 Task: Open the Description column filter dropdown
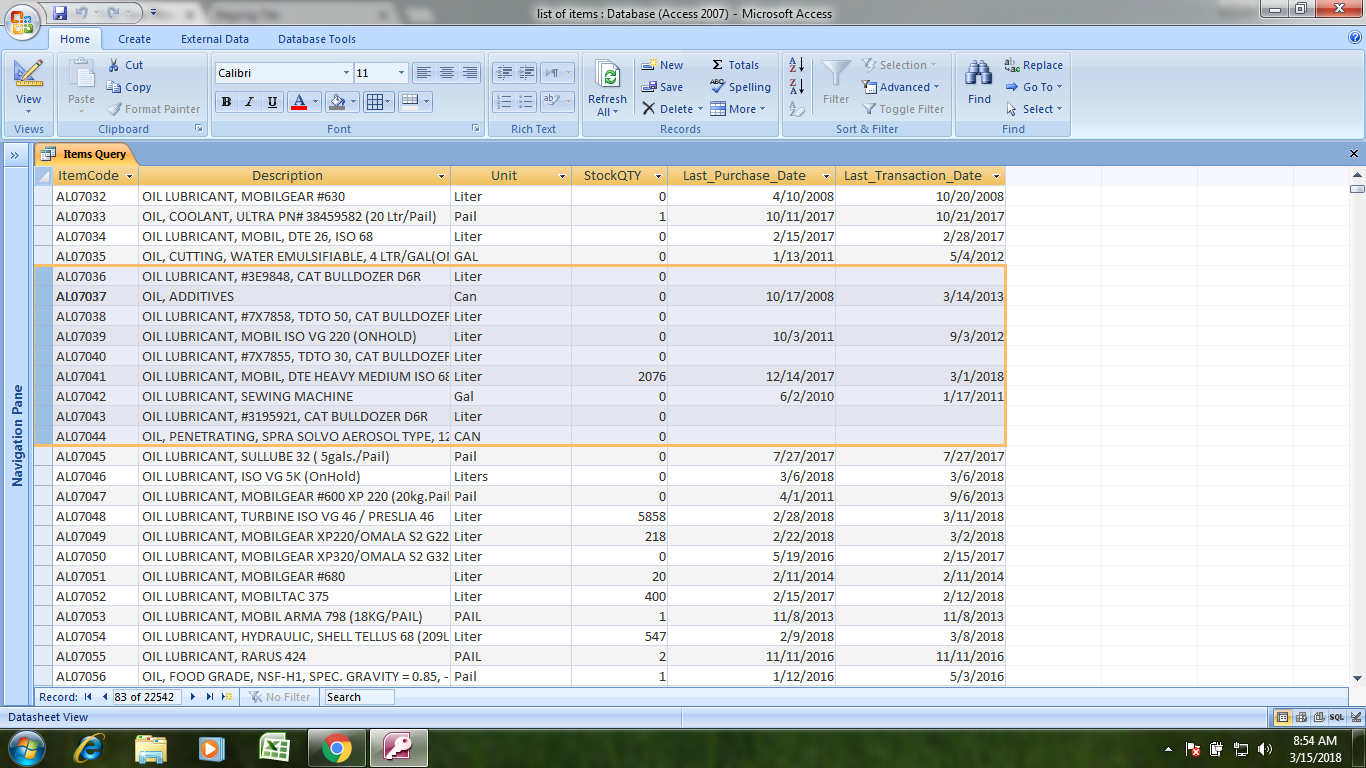tap(442, 176)
